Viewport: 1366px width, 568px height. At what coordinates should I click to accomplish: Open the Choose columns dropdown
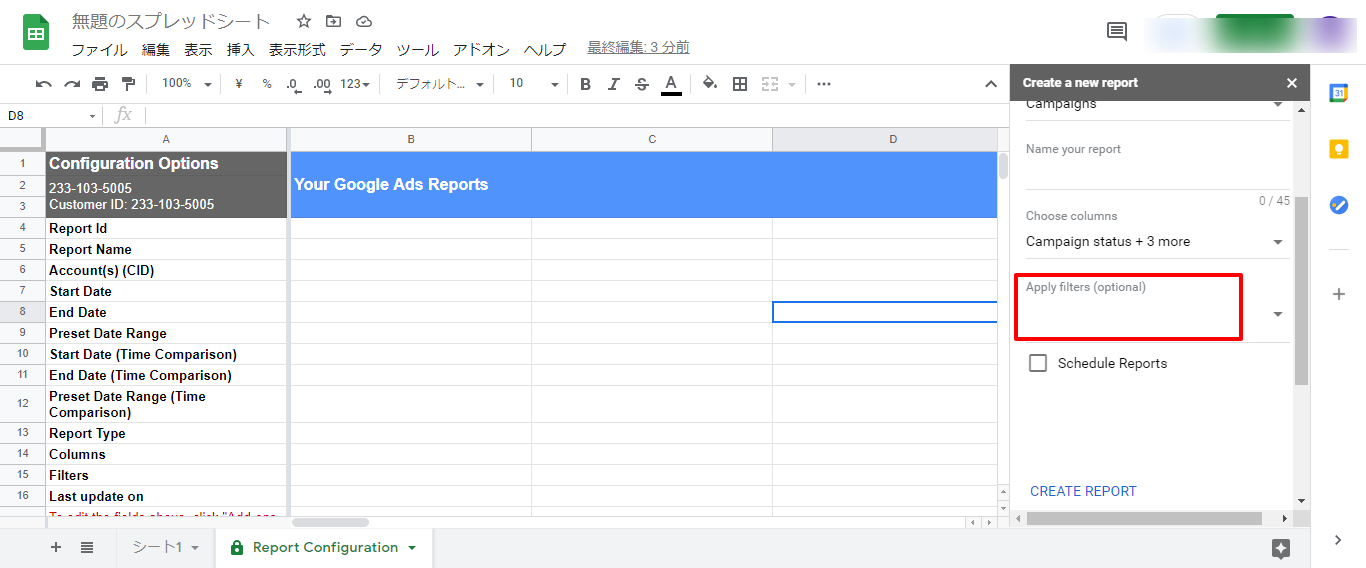[x=1156, y=241]
